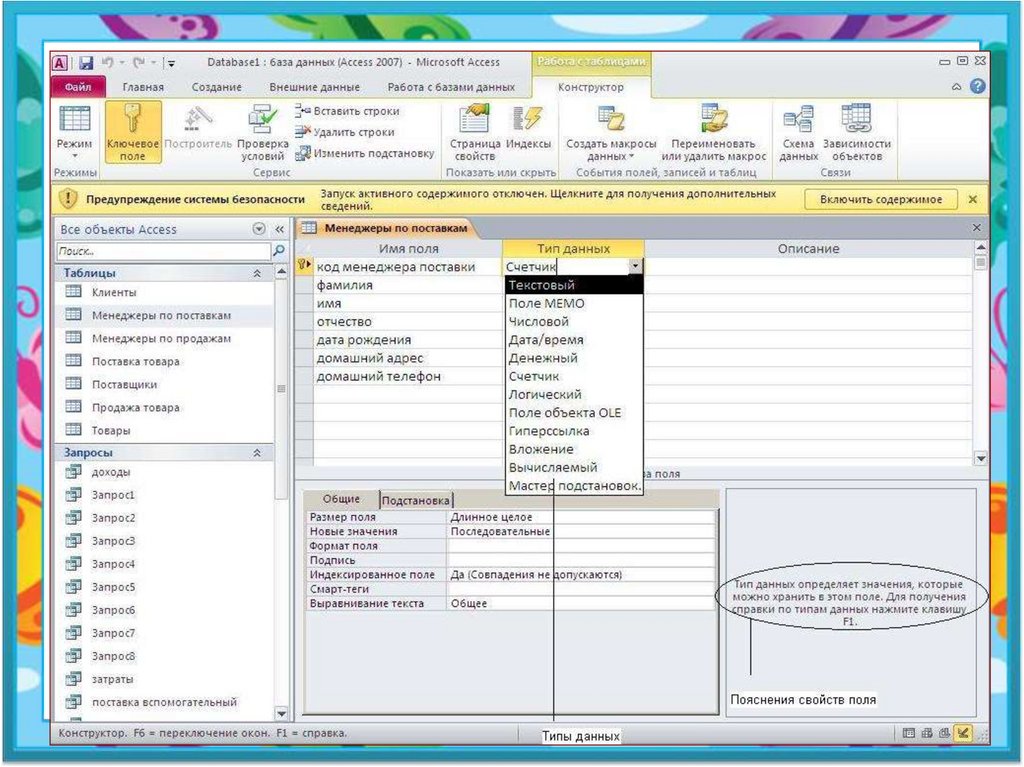Select the фамилия field name cell
This screenshot has width=1024, height=767.
coord(408,285)
